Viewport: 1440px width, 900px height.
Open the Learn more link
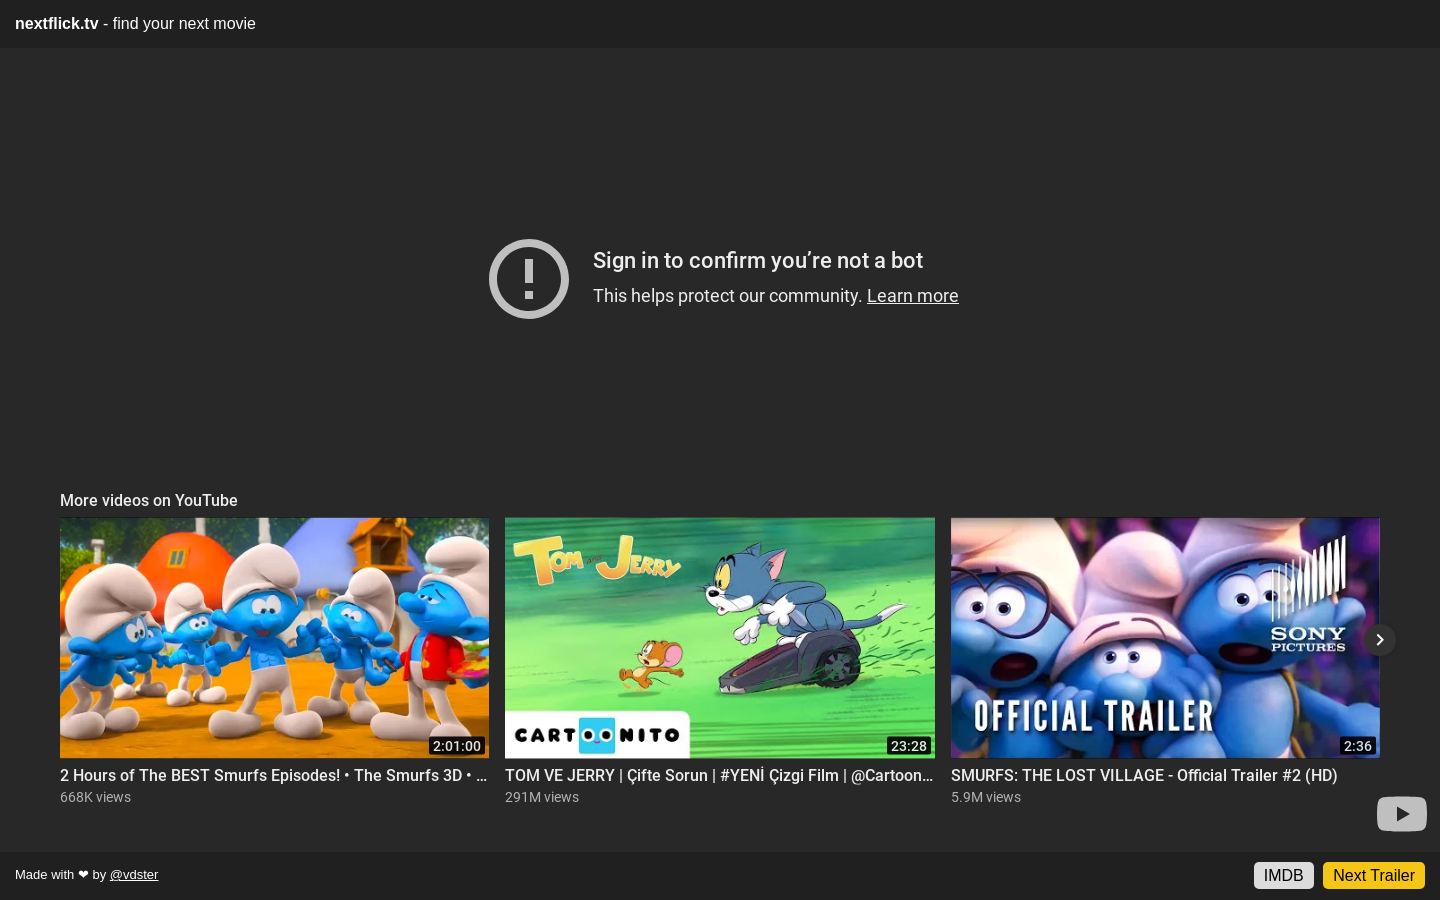point(912,296)
